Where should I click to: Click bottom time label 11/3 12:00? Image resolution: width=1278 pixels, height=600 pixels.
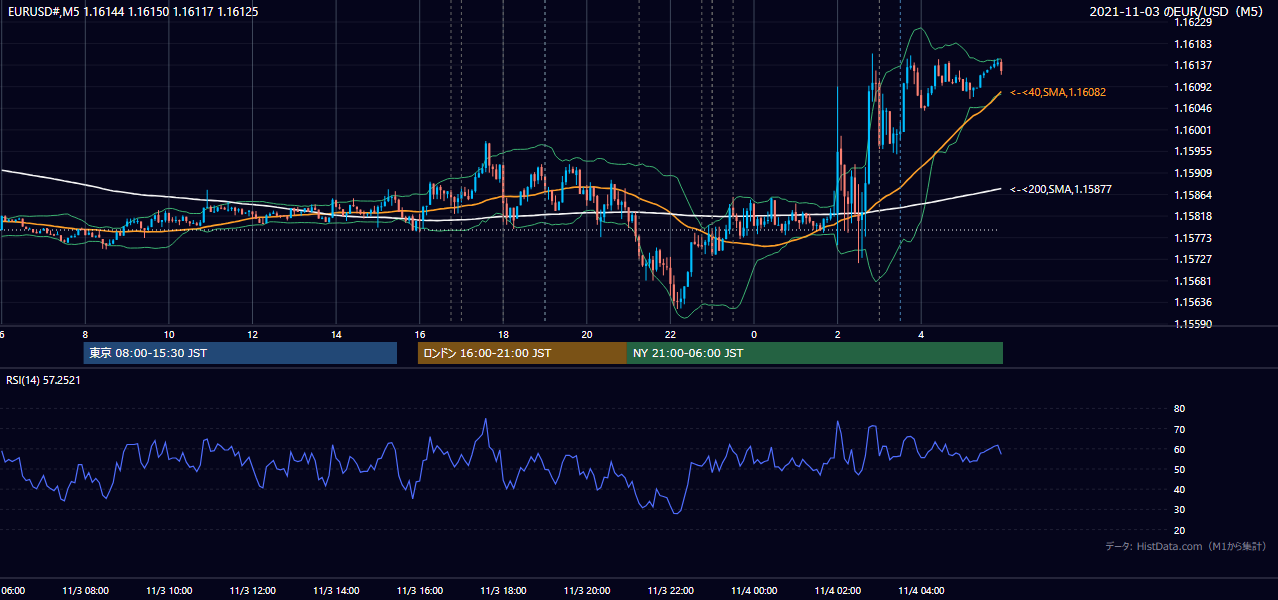253,590
